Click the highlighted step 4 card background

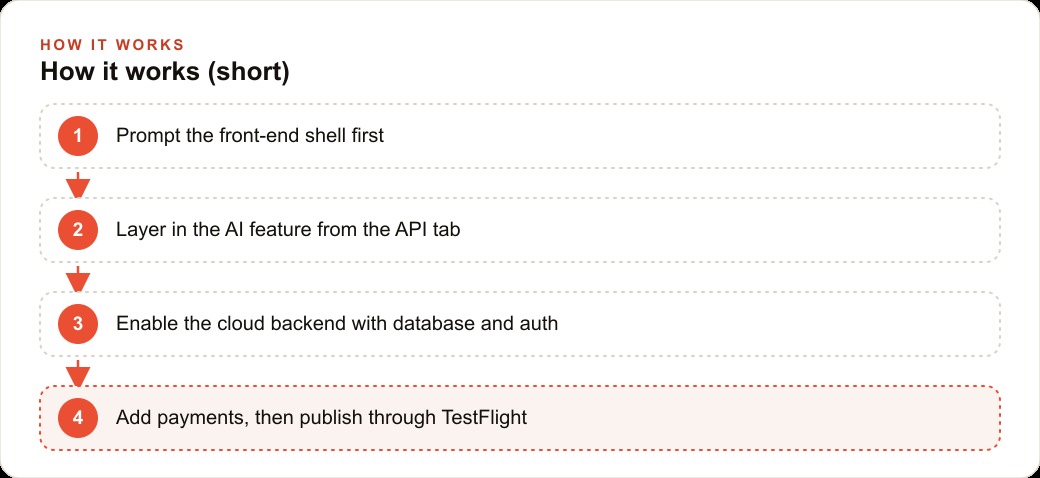point(520,418)
